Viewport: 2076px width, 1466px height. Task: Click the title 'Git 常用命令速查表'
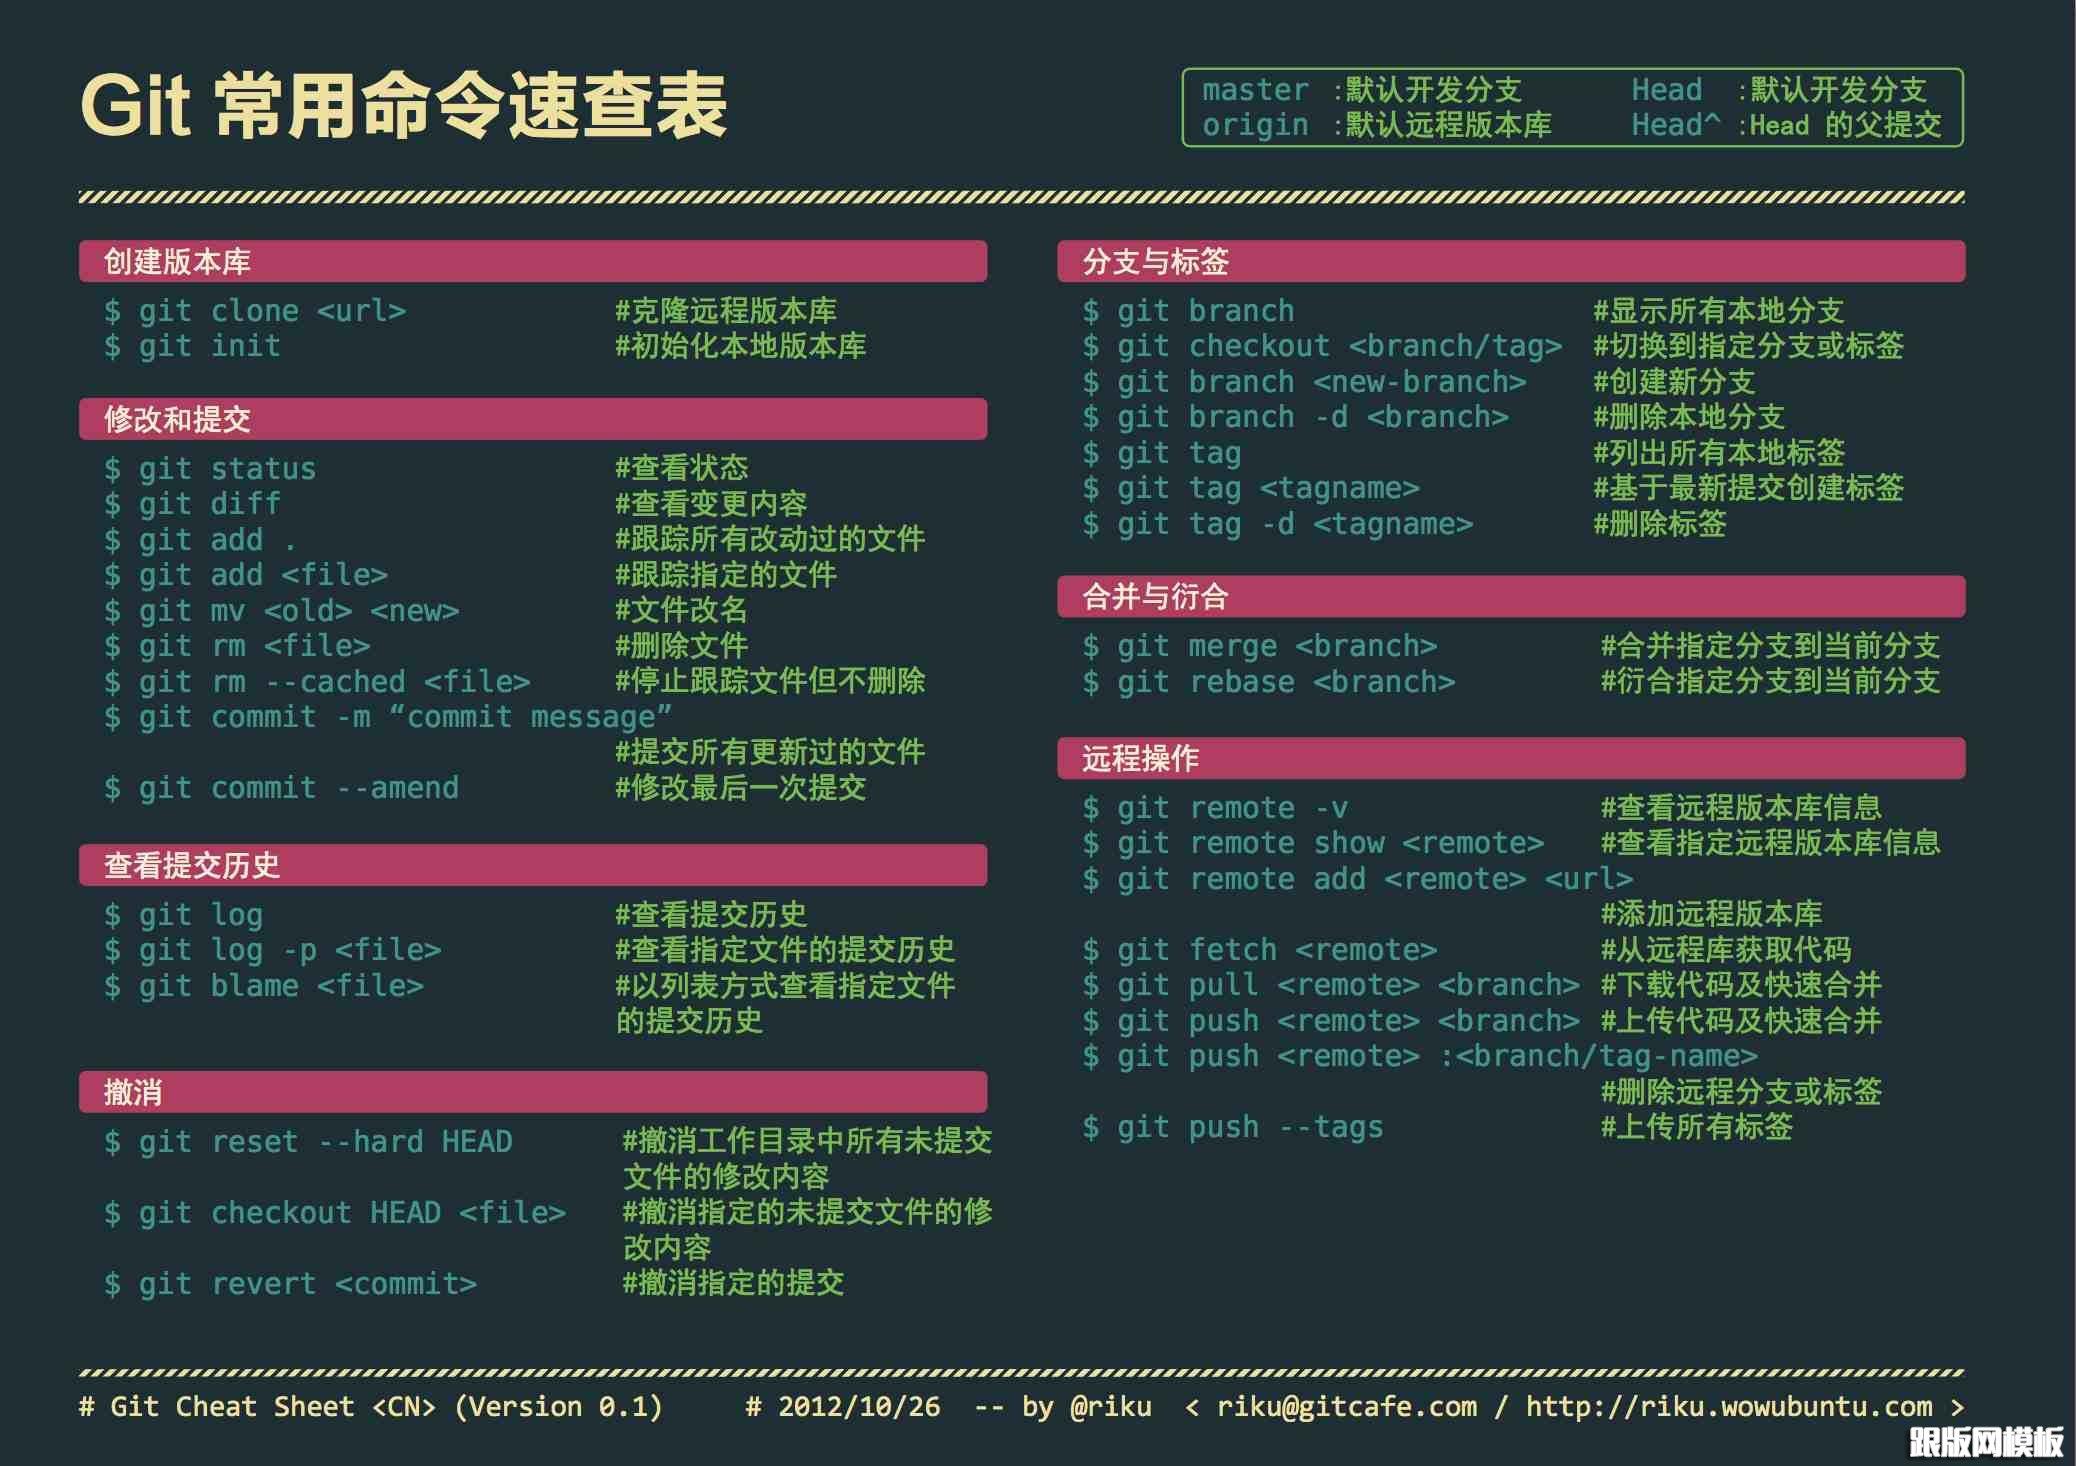[403, 105]
